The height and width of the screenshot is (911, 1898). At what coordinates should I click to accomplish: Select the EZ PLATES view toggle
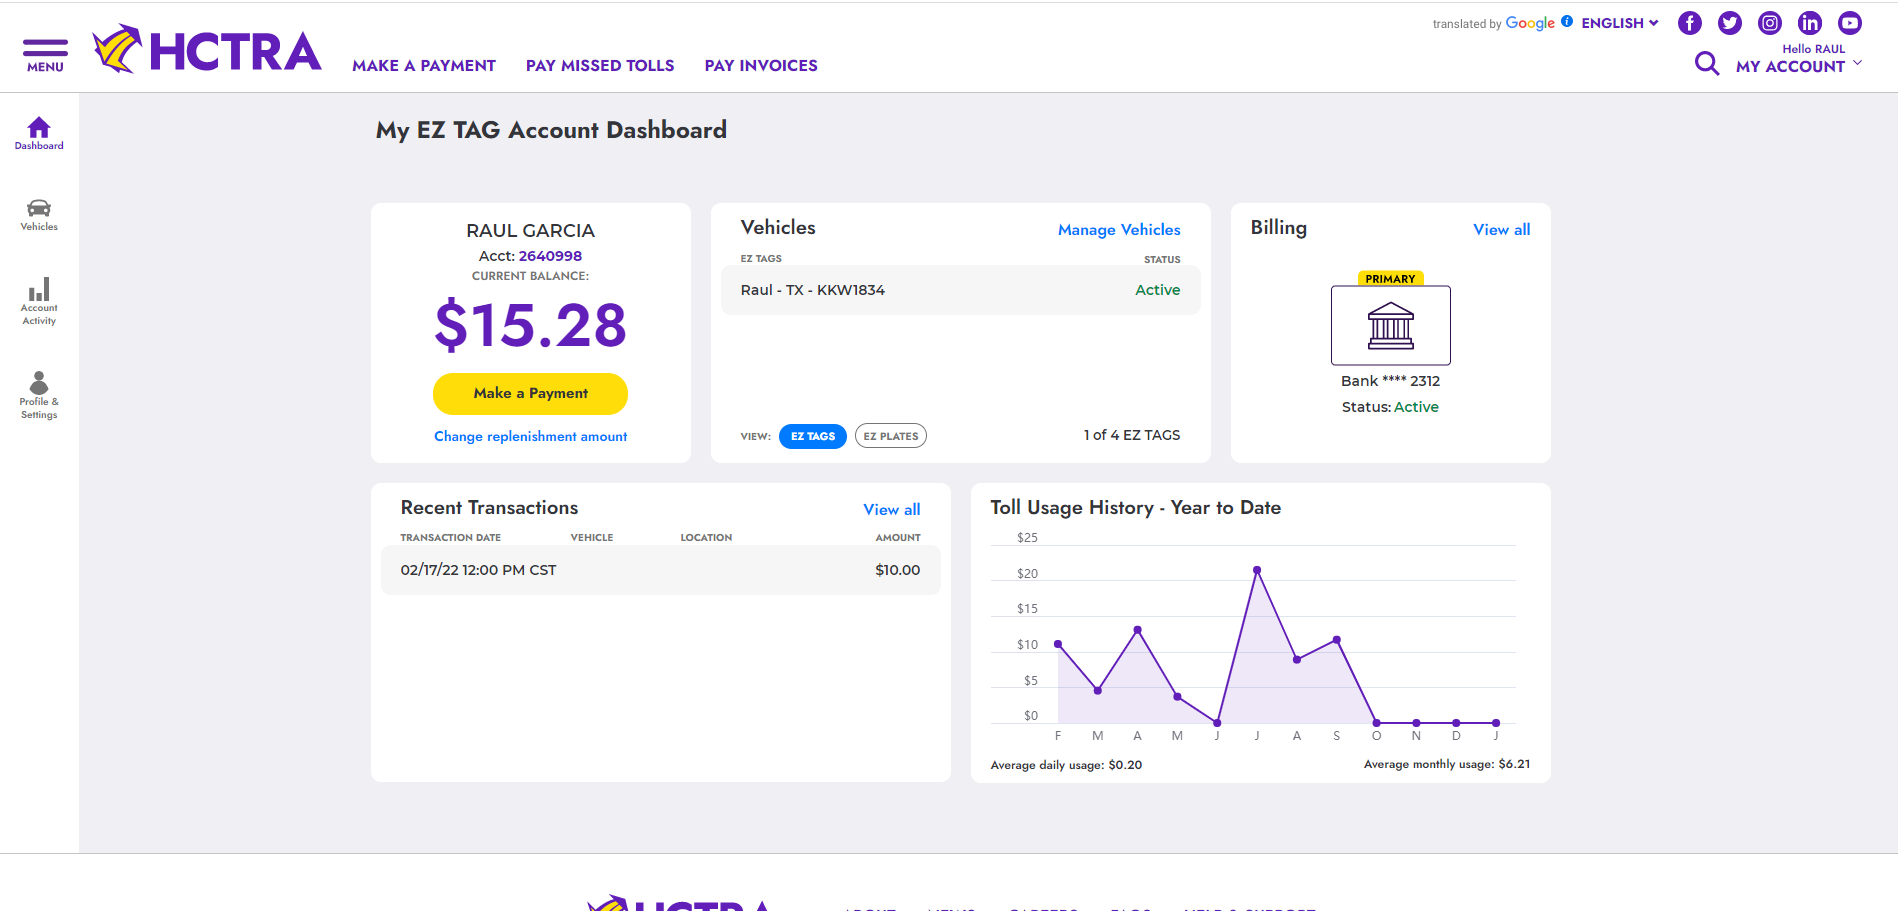[891, 436]
